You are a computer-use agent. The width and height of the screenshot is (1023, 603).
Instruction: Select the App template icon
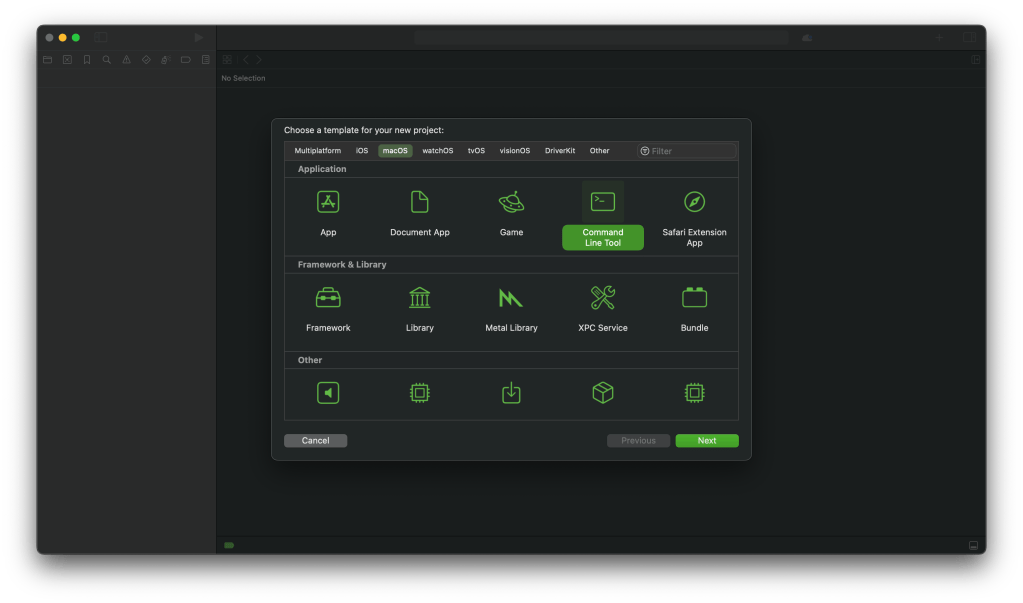[x=328, y=203]
